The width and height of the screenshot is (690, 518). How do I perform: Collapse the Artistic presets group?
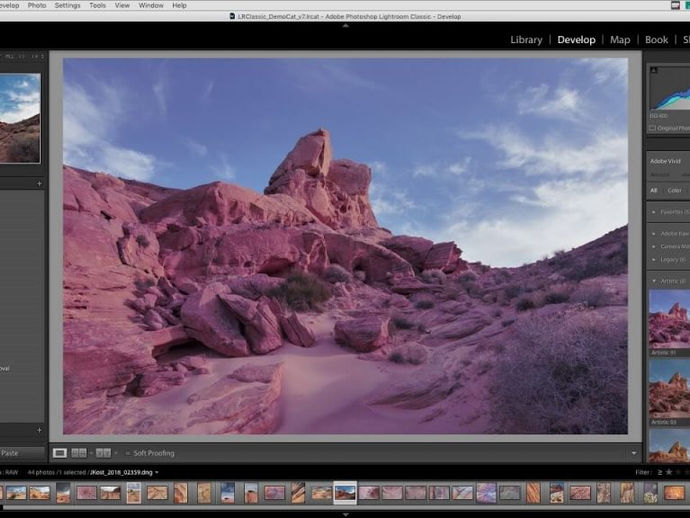pyautogui.click(x=654, y=281)
